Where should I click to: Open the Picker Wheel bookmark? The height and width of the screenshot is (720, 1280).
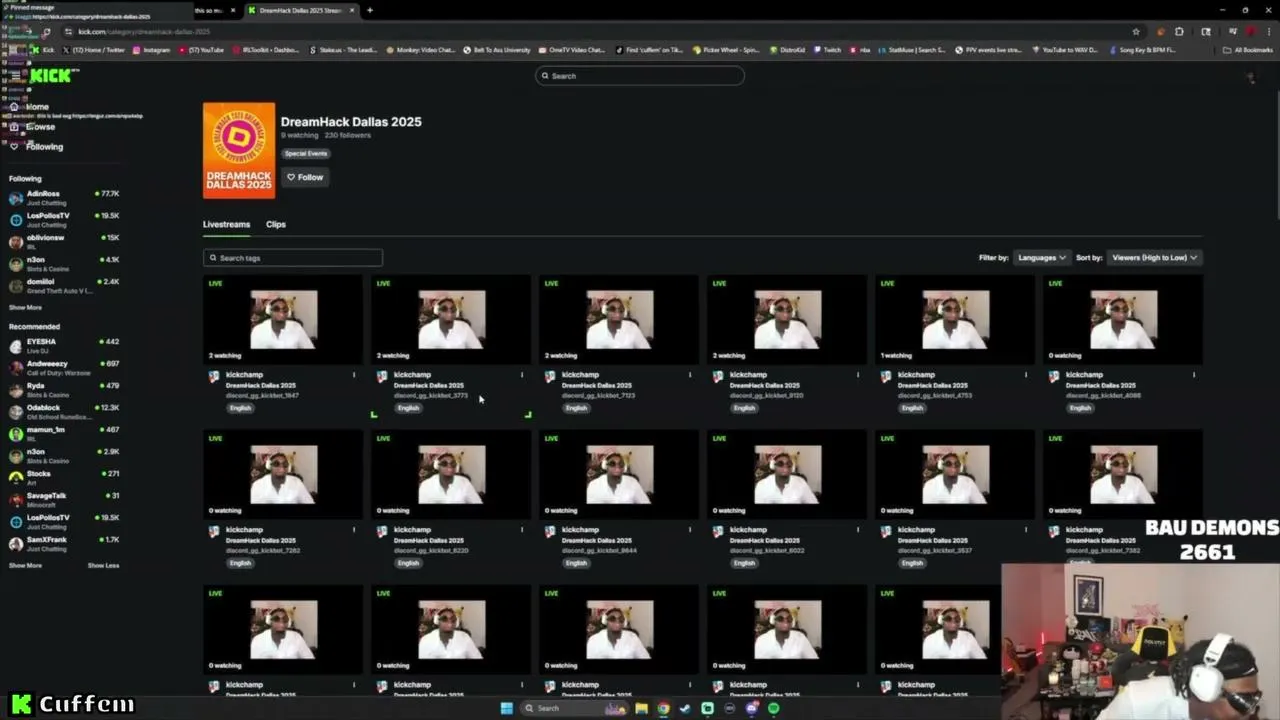pos(725,50)
